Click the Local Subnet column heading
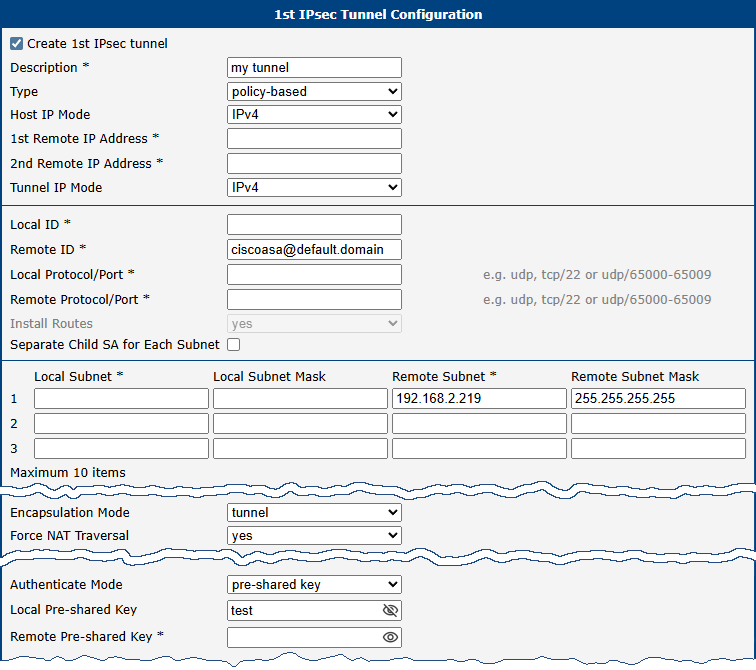This screenshot has height=670, width=756. [x=79, y=377]
